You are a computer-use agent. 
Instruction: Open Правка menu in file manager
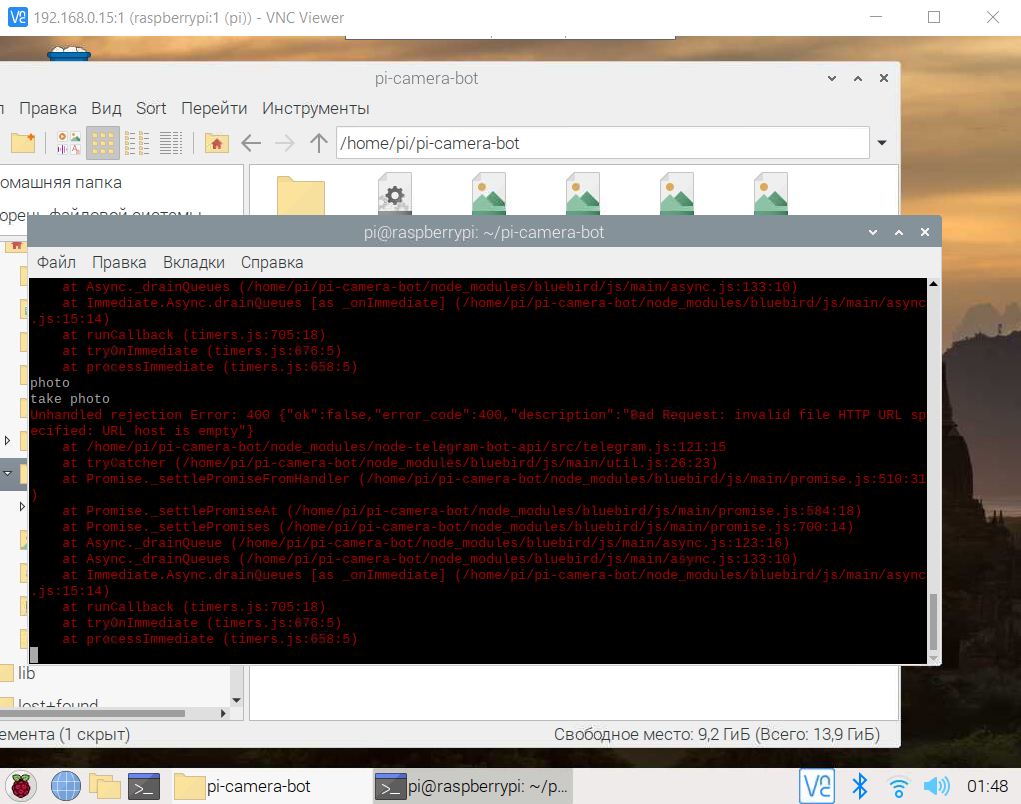[x=48, y=108]
